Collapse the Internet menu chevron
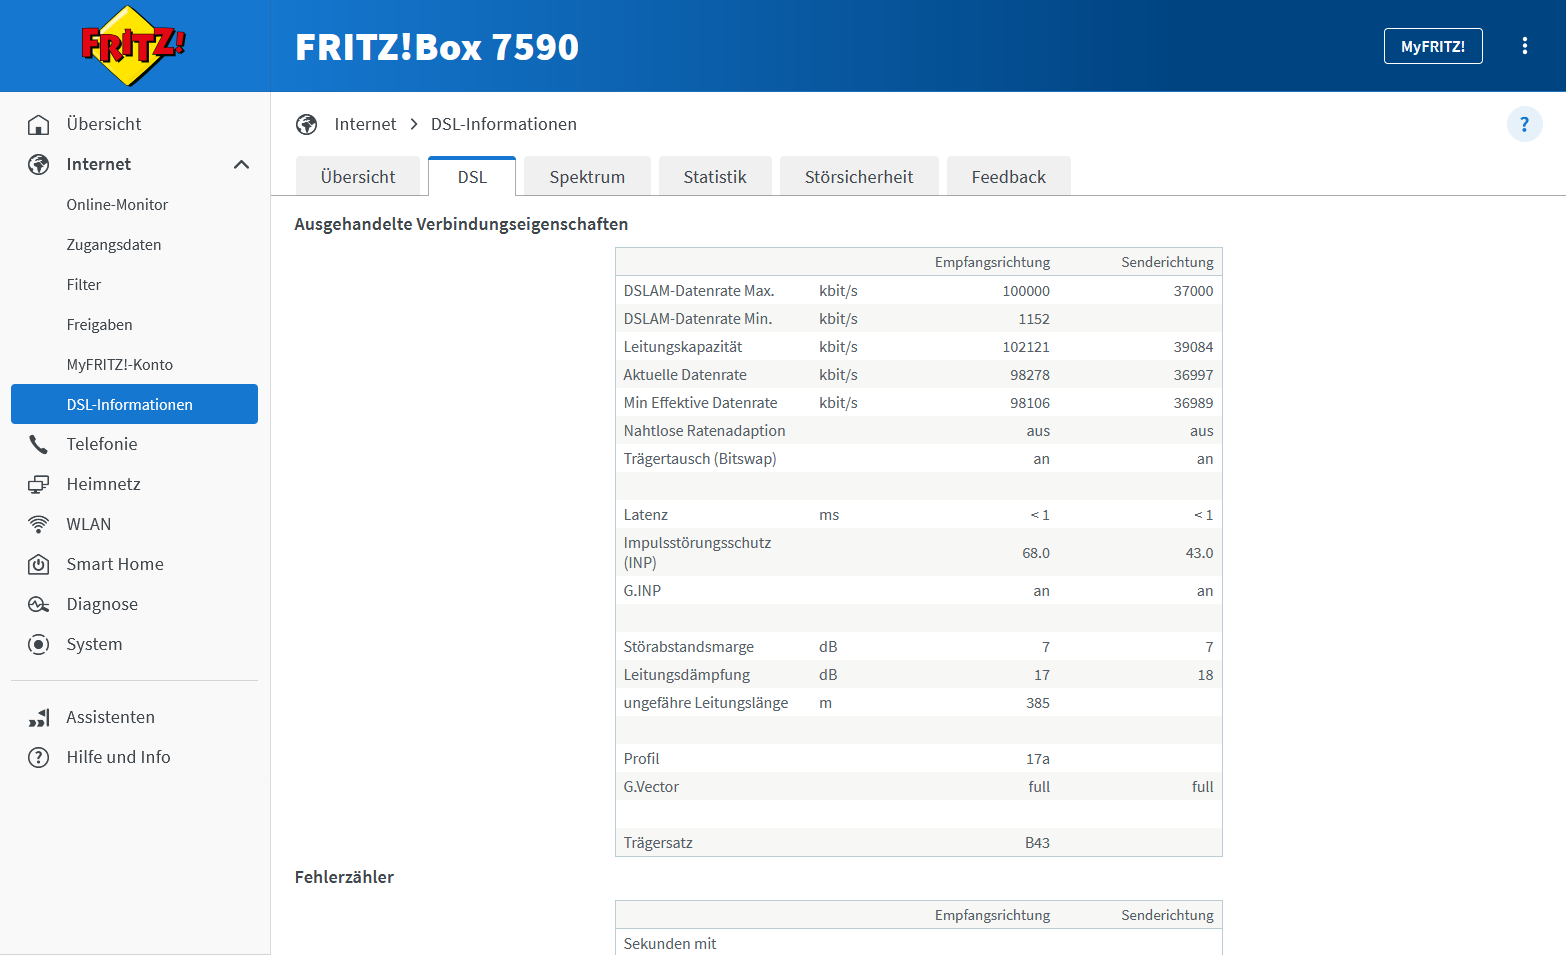 [x=241, y=164]
